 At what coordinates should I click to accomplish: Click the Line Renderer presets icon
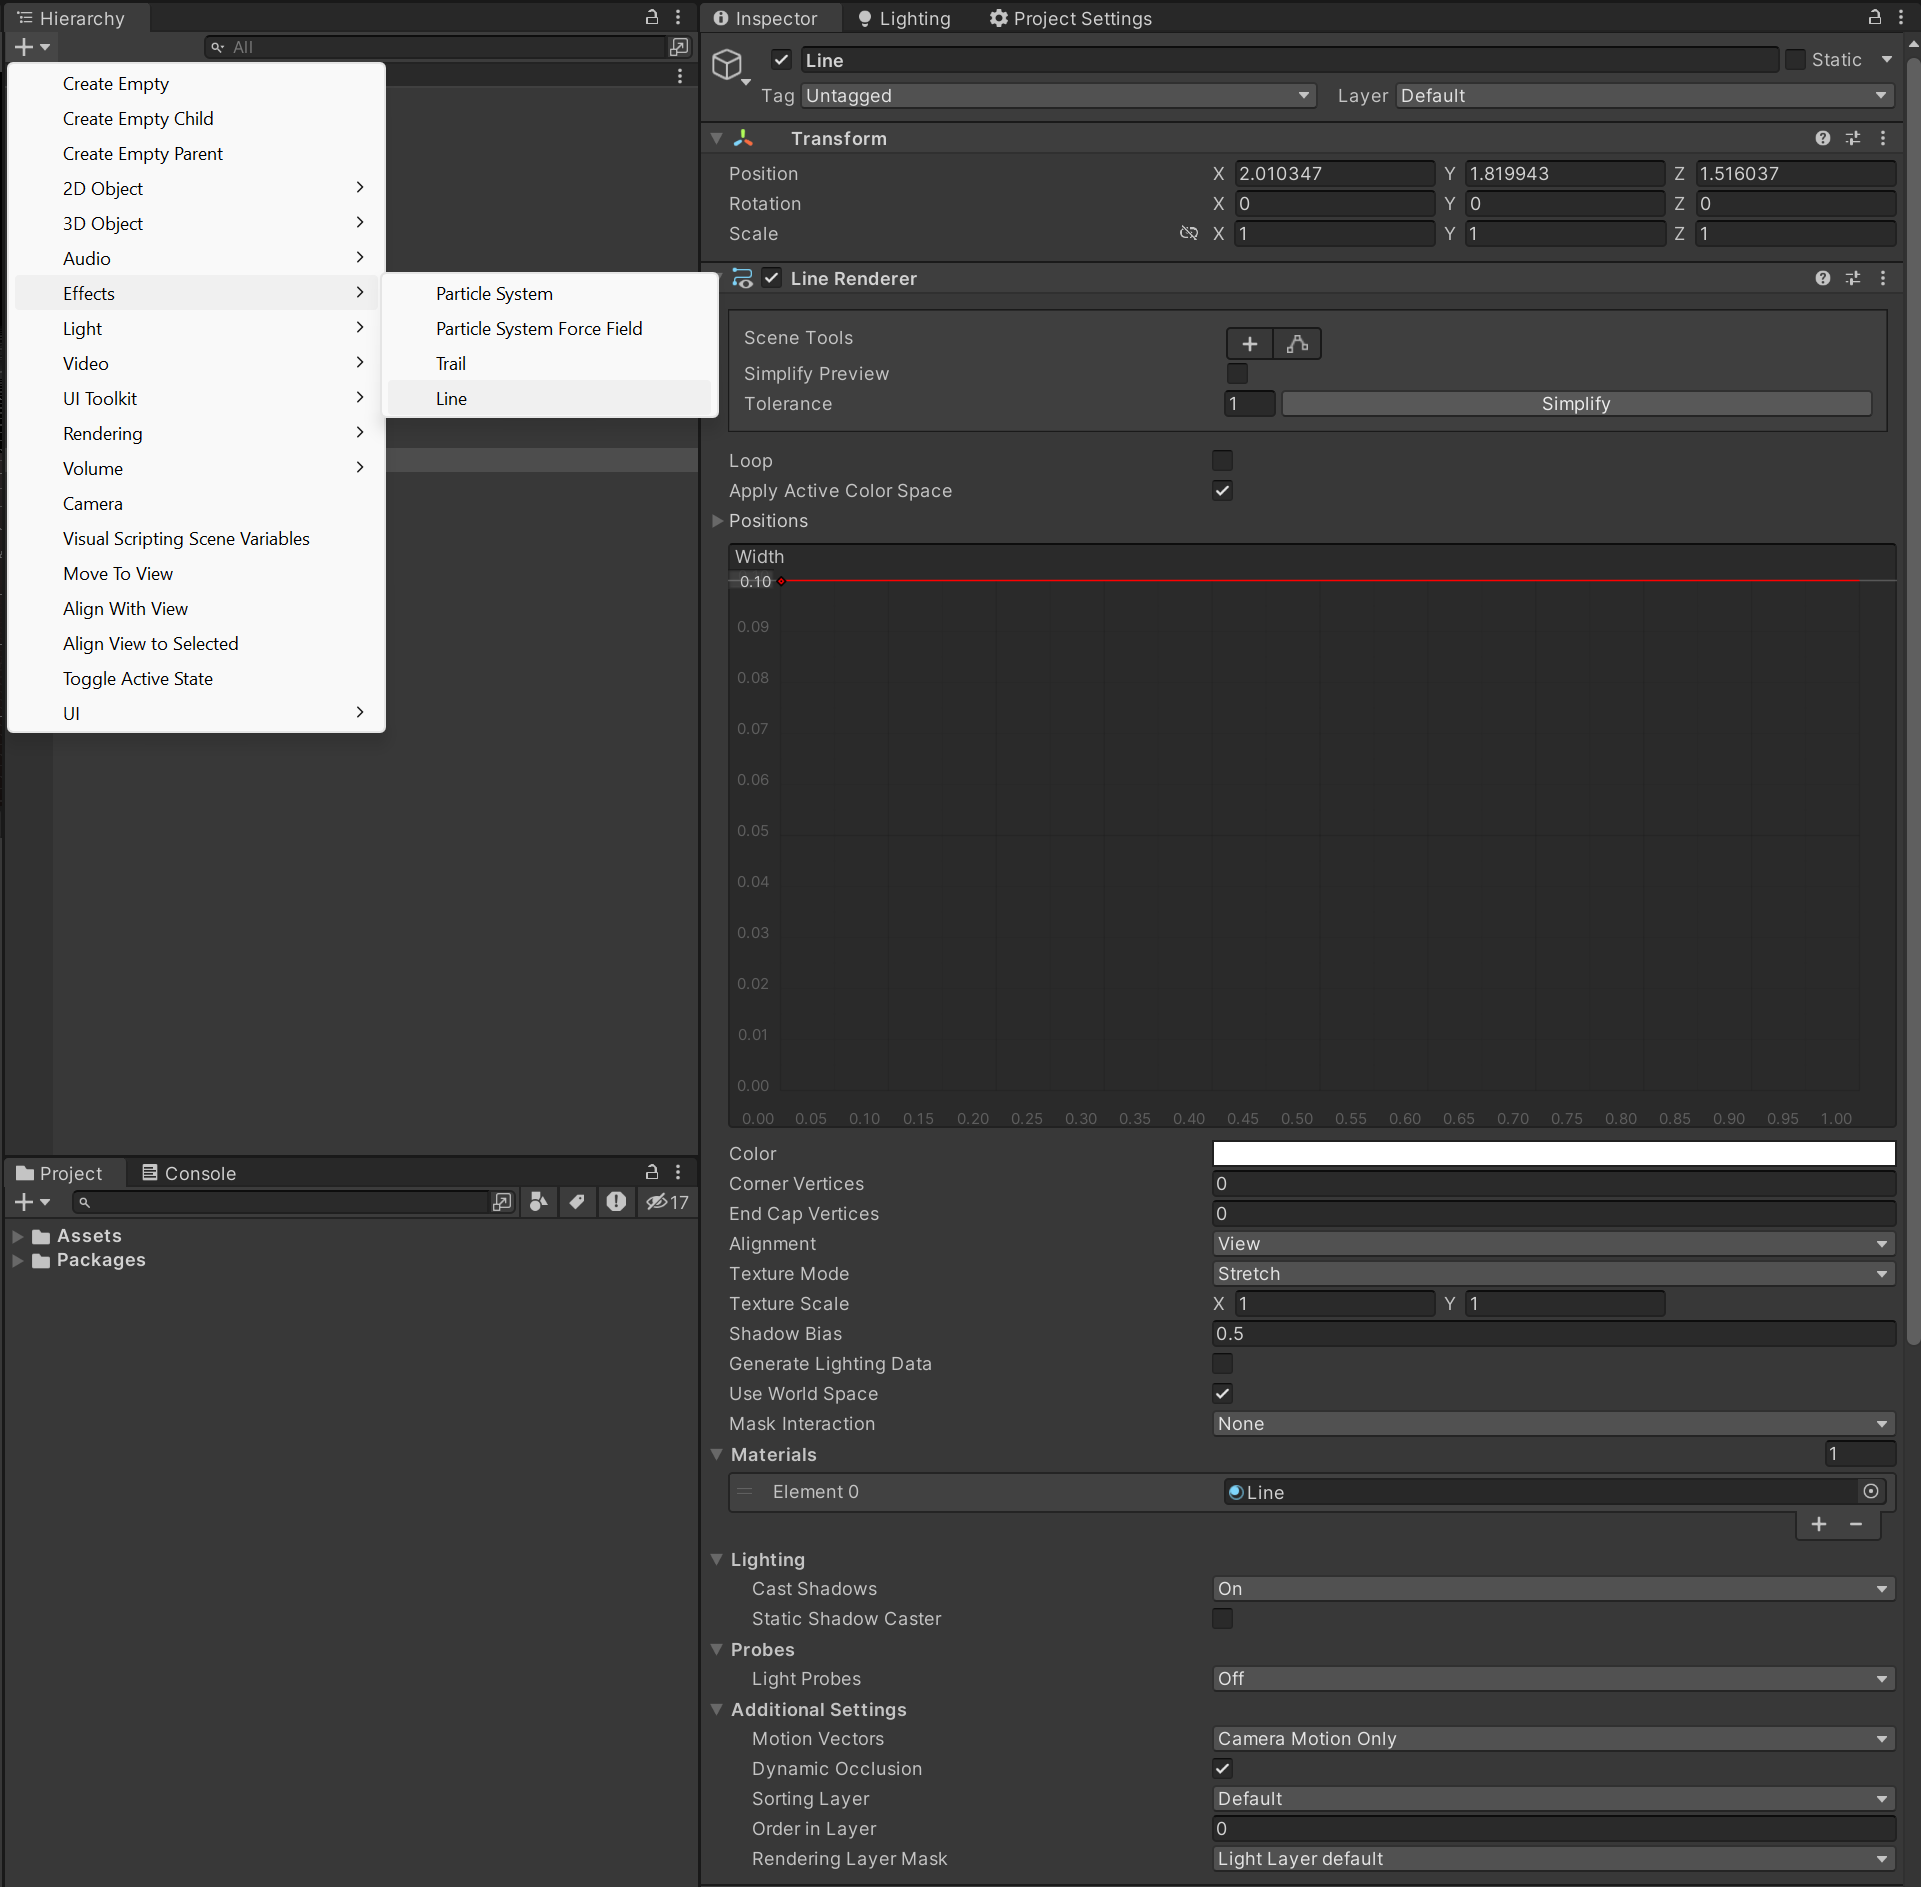[1854, 278]
